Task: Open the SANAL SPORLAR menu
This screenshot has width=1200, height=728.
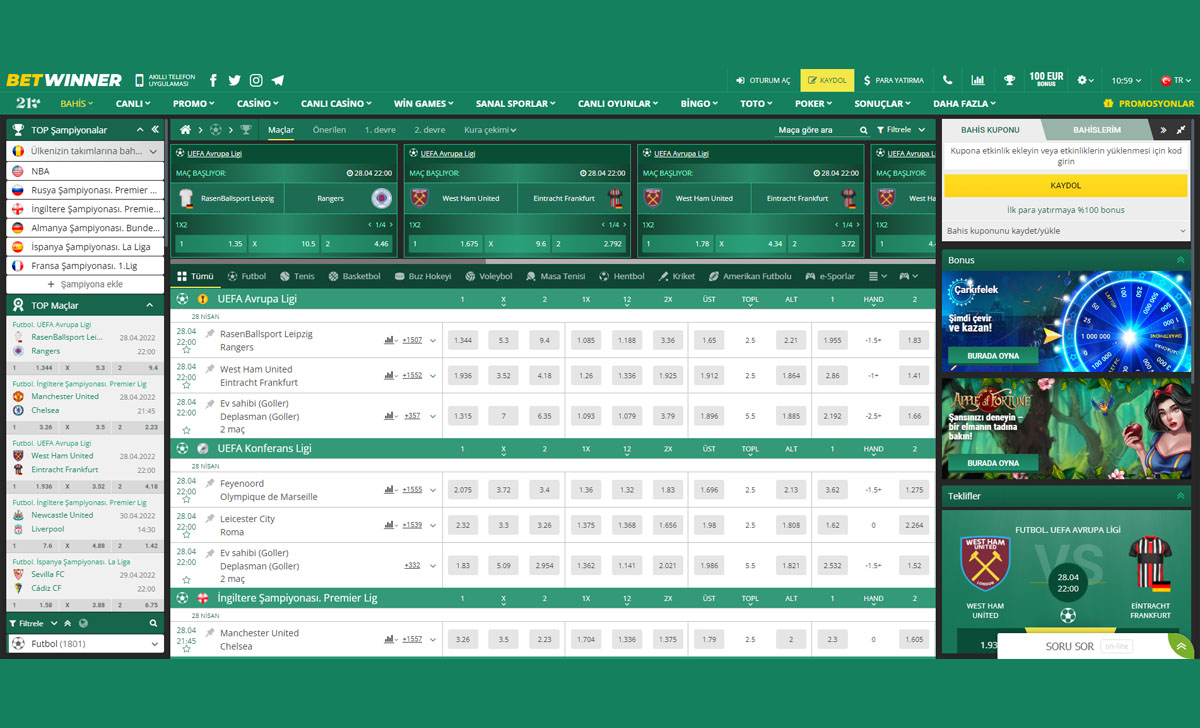Action: (x=516, y=104)
